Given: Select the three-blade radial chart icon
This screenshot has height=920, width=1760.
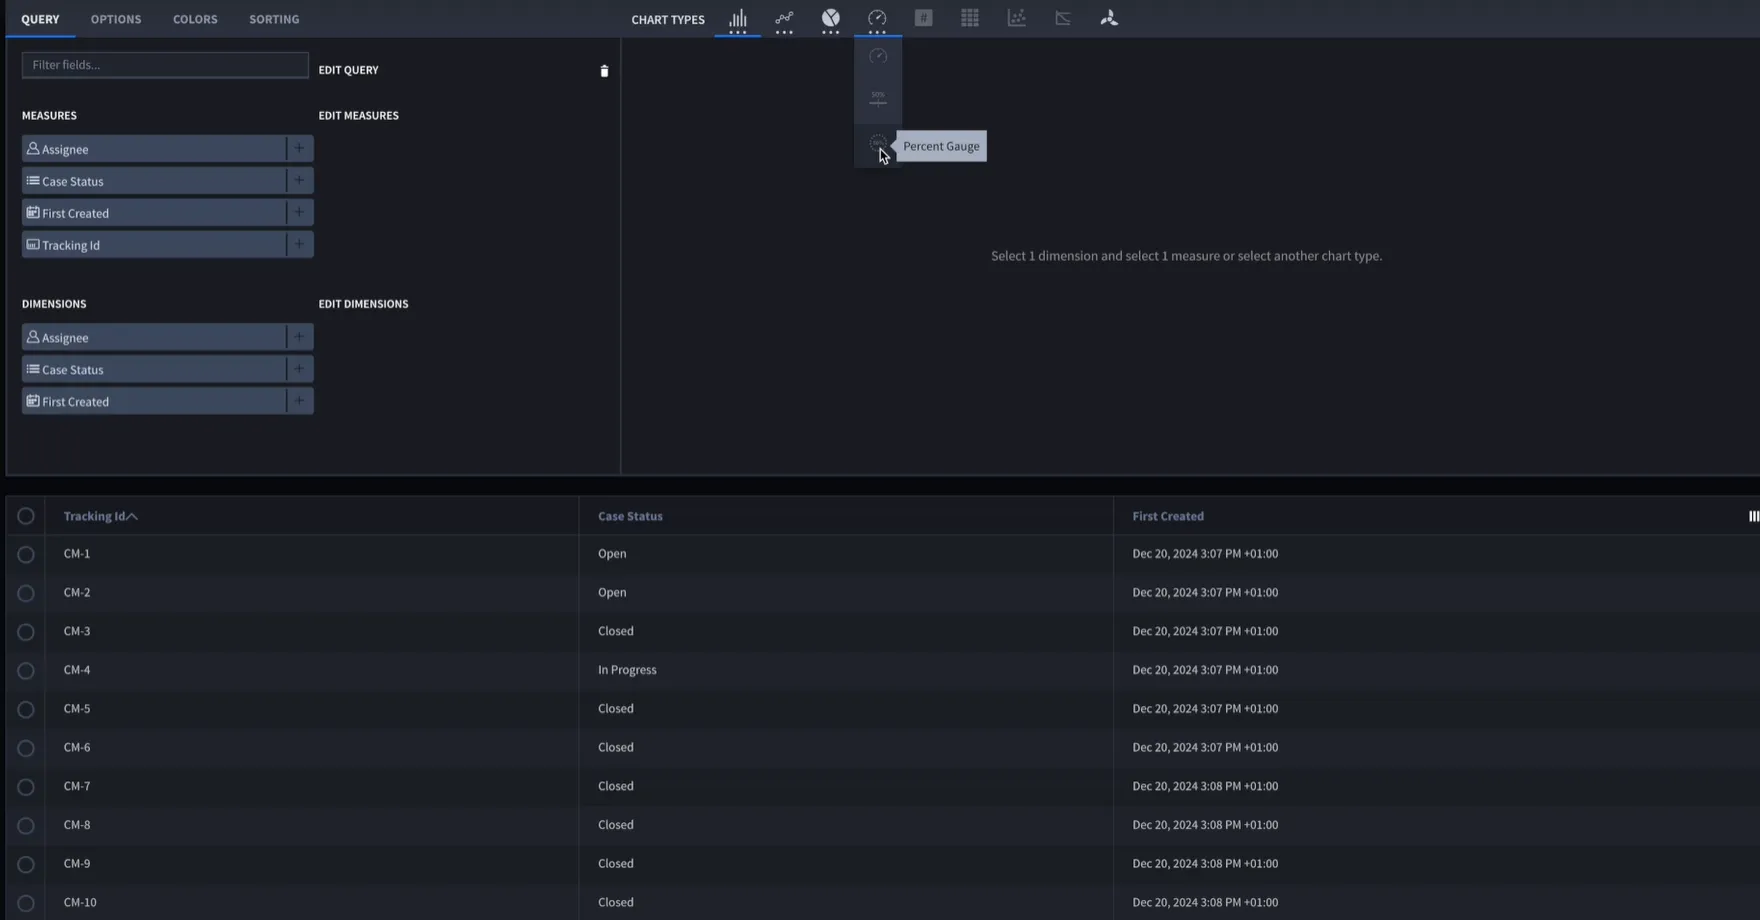Looking at the screenshot, I should [x=1109, y=18].
